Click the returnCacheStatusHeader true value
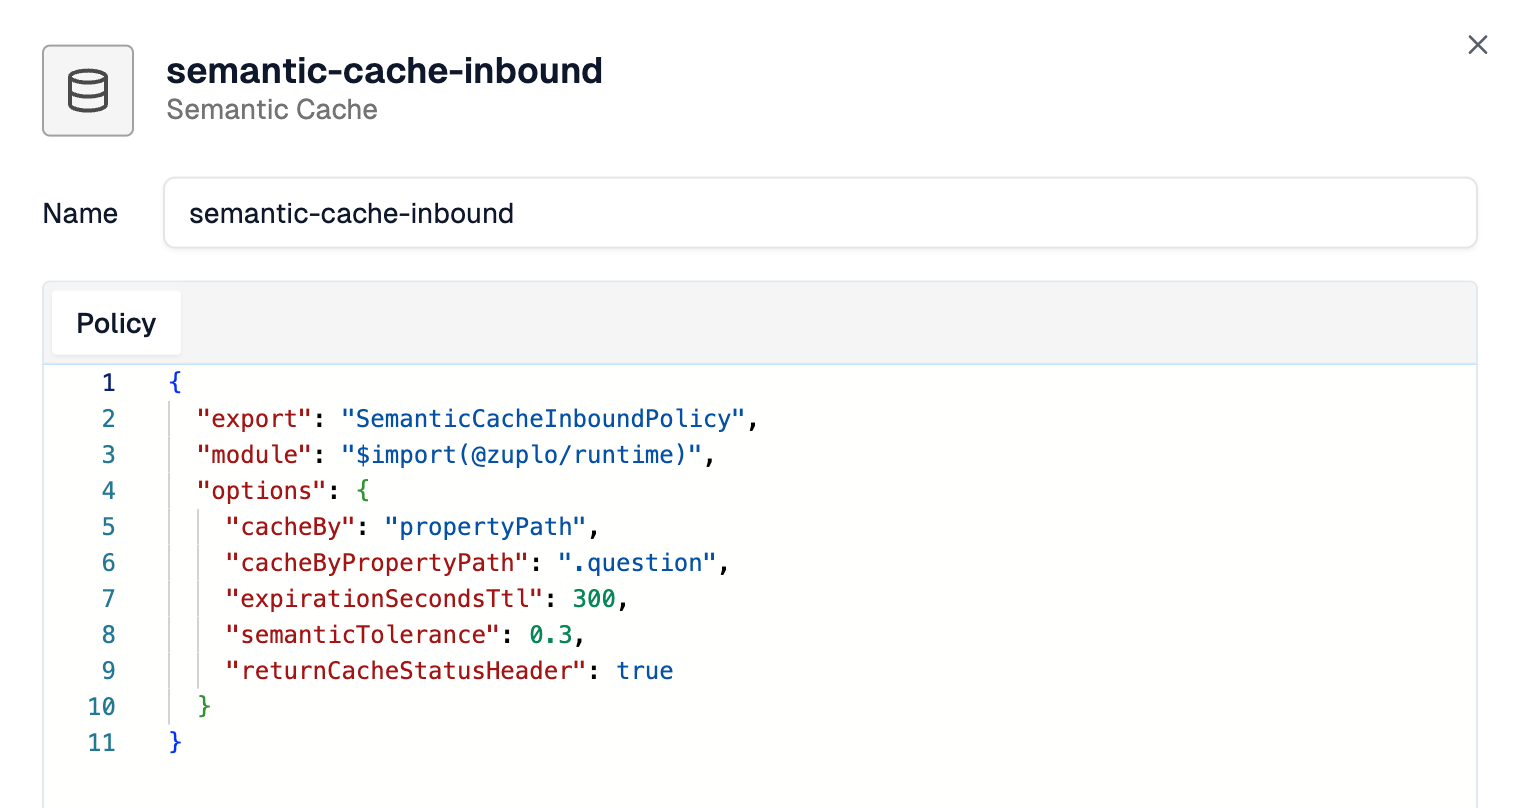 [x=644, y=670]
